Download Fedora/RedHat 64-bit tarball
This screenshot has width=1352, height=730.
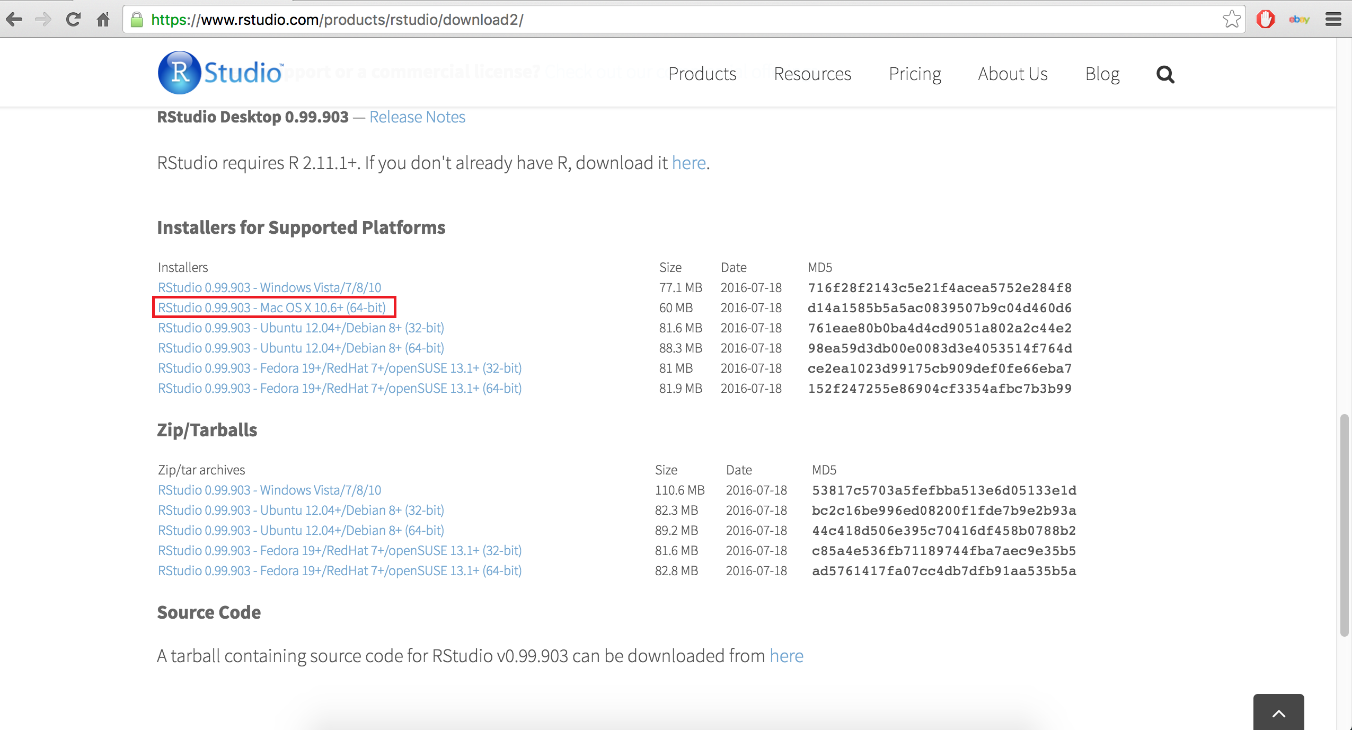click(340, 570)
